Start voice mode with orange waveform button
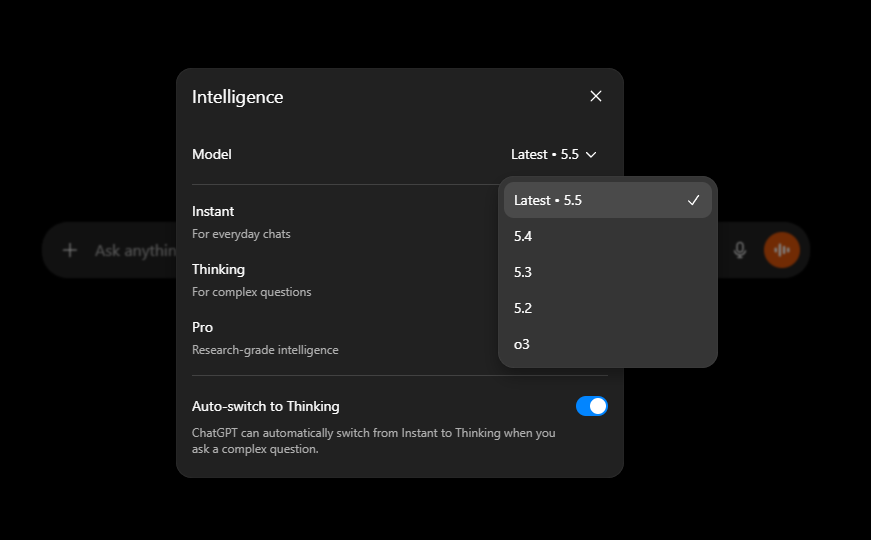Viewport: 871px width, 540px height. coord(782,250)
